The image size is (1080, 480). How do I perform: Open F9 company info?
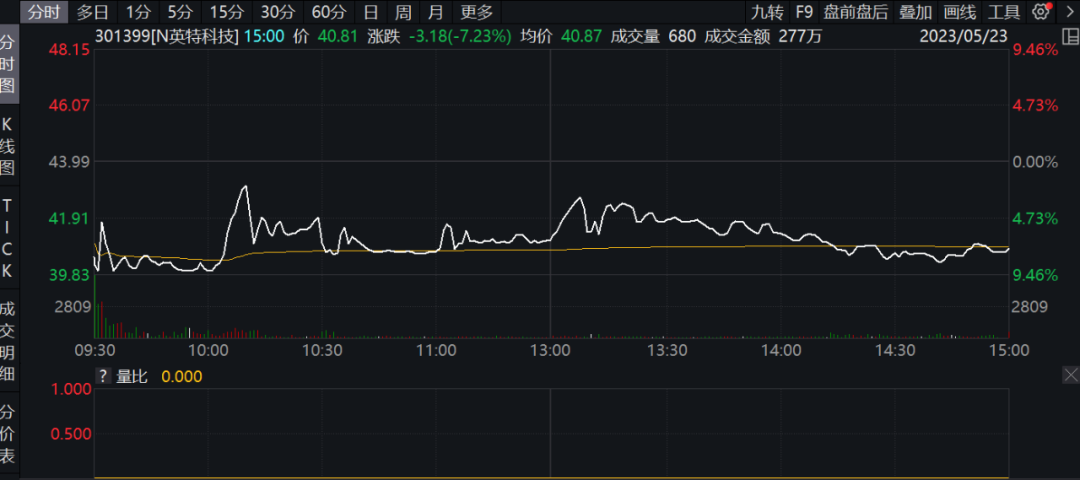[x=803, y=12]
